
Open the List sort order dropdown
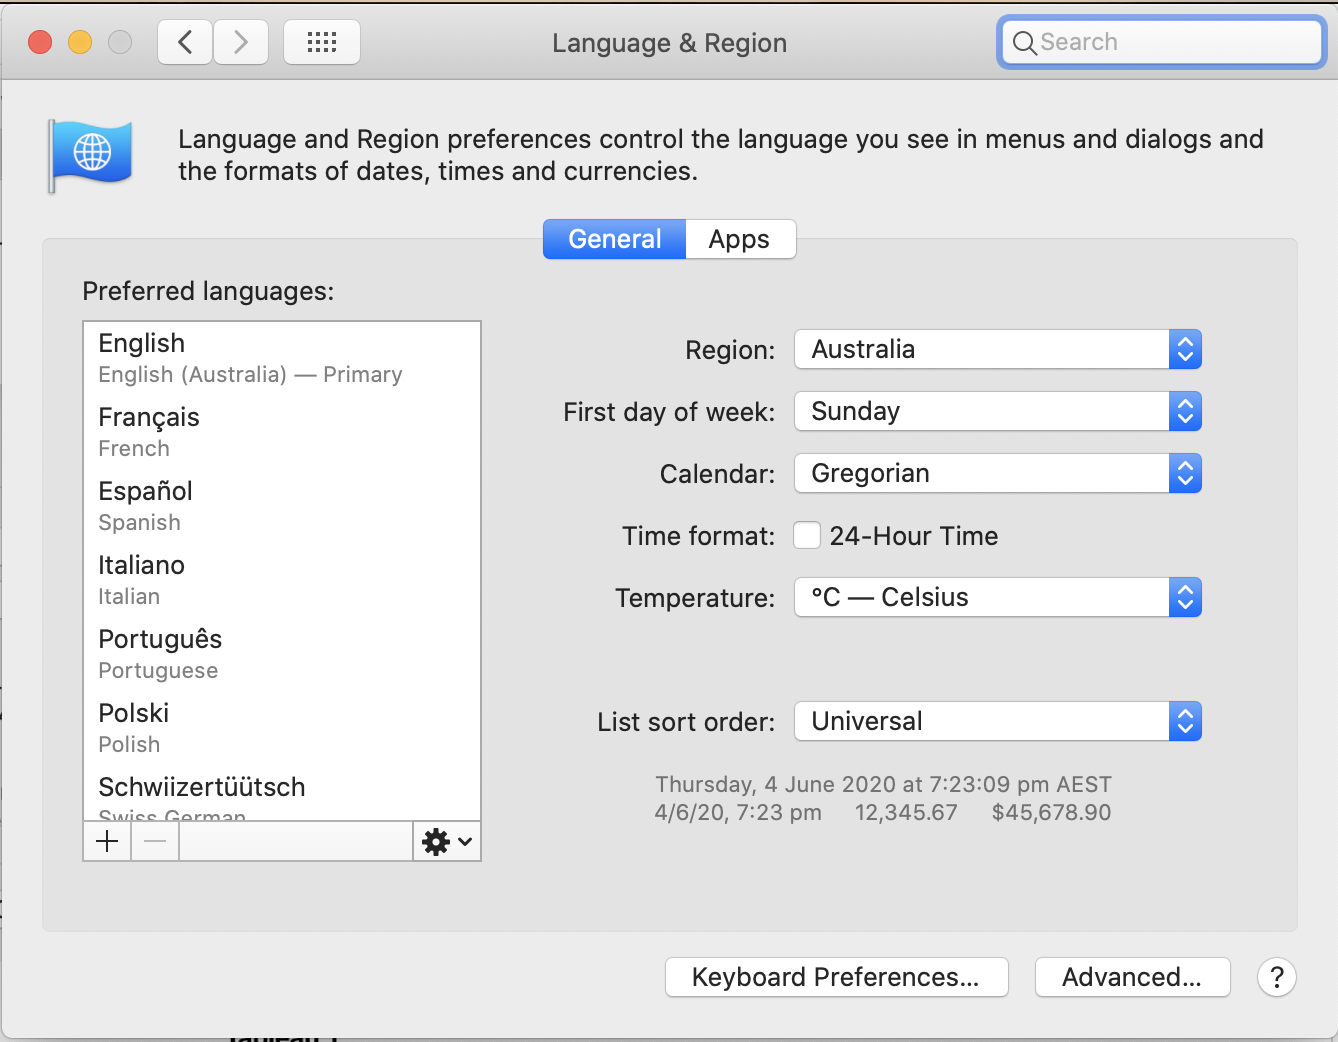click(x=997, y=721)
